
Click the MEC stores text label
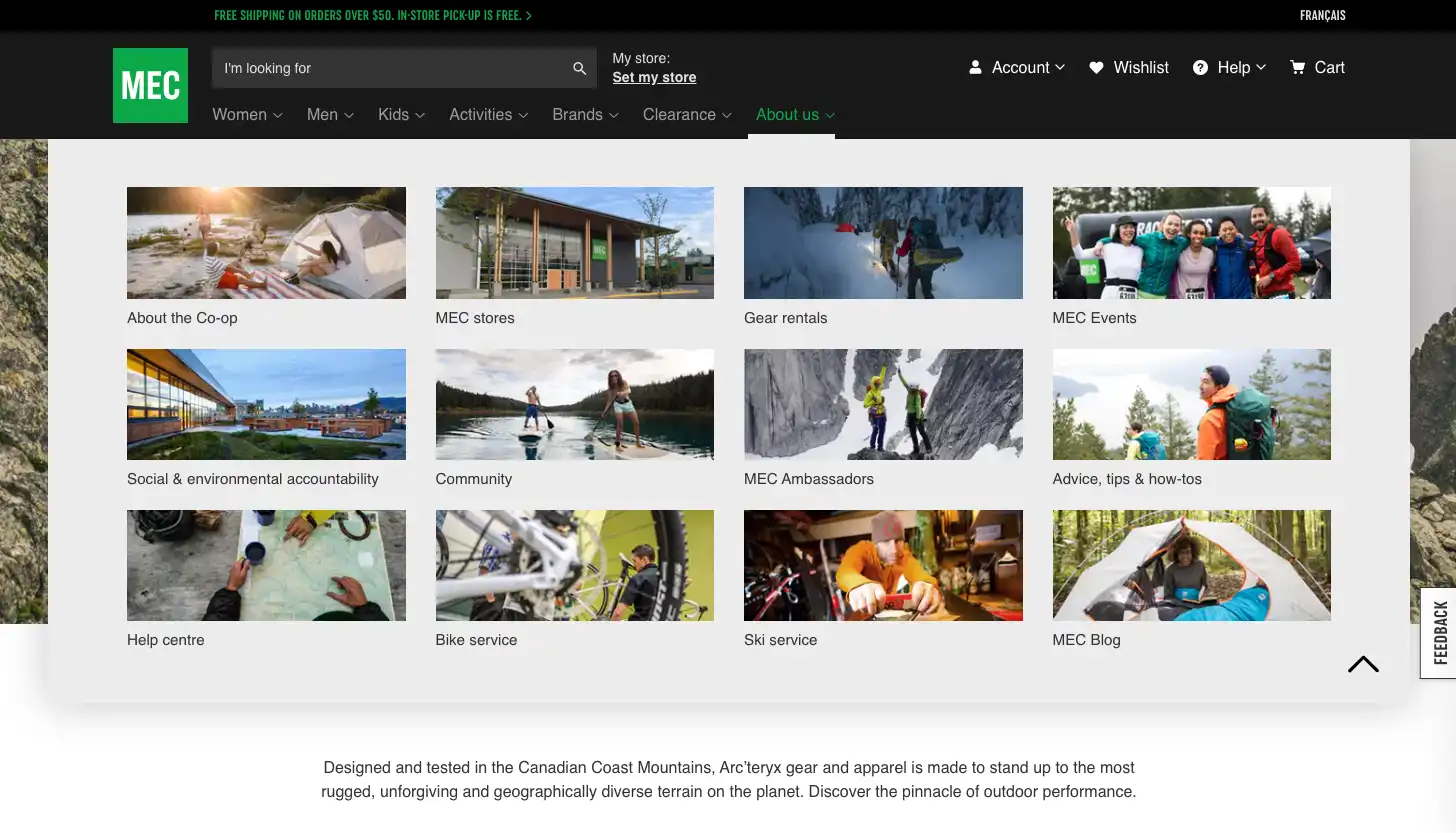475,318
